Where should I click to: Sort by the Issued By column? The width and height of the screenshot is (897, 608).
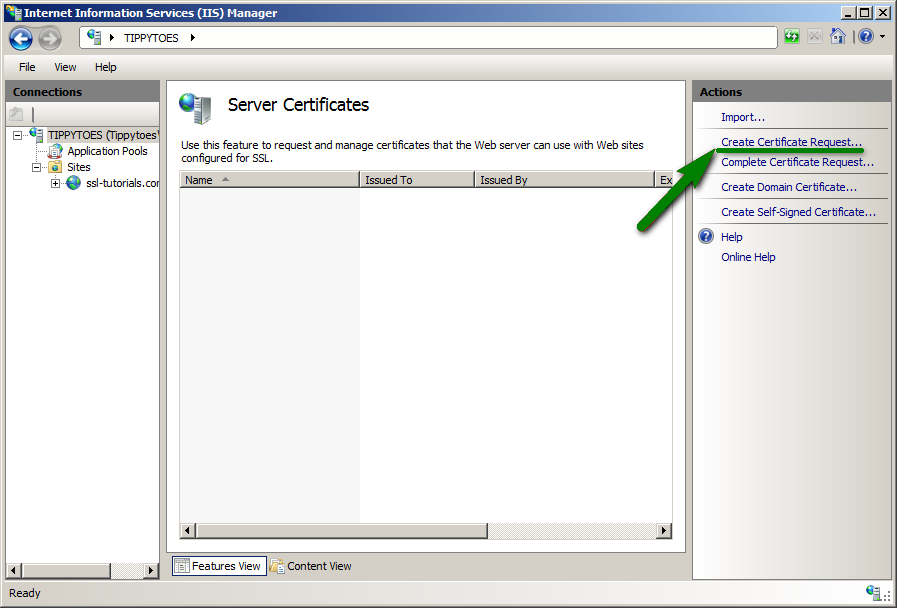click(564, 180)
